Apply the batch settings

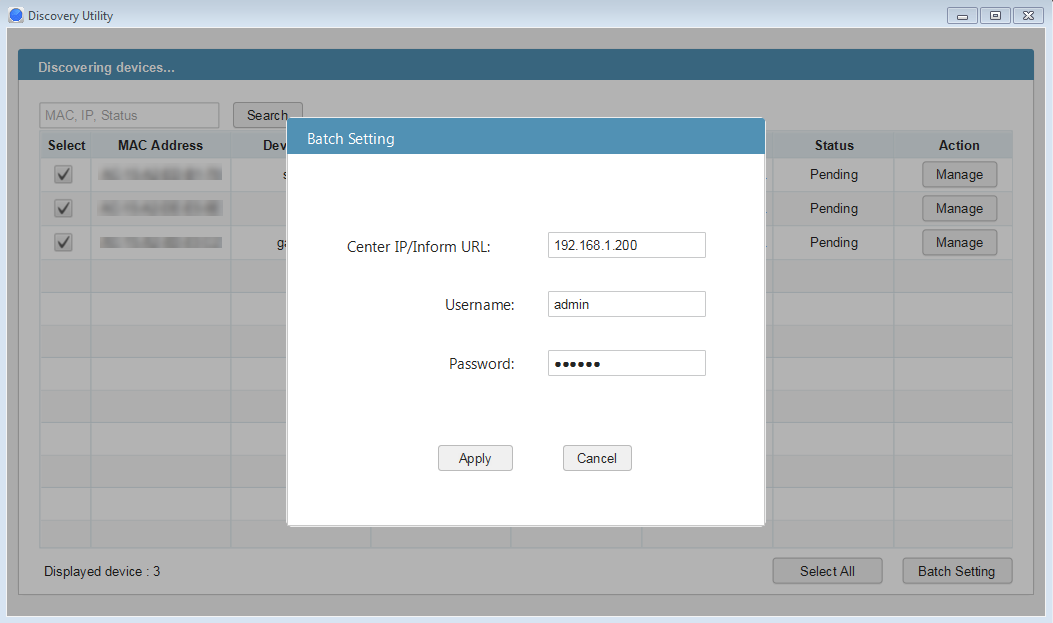click(x=475, y=458)
